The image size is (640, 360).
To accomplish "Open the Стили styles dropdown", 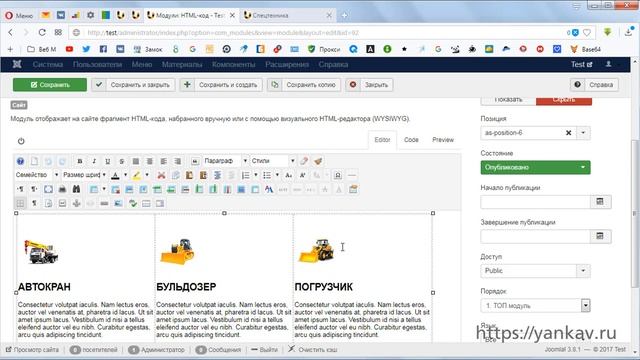I will 273,161.
